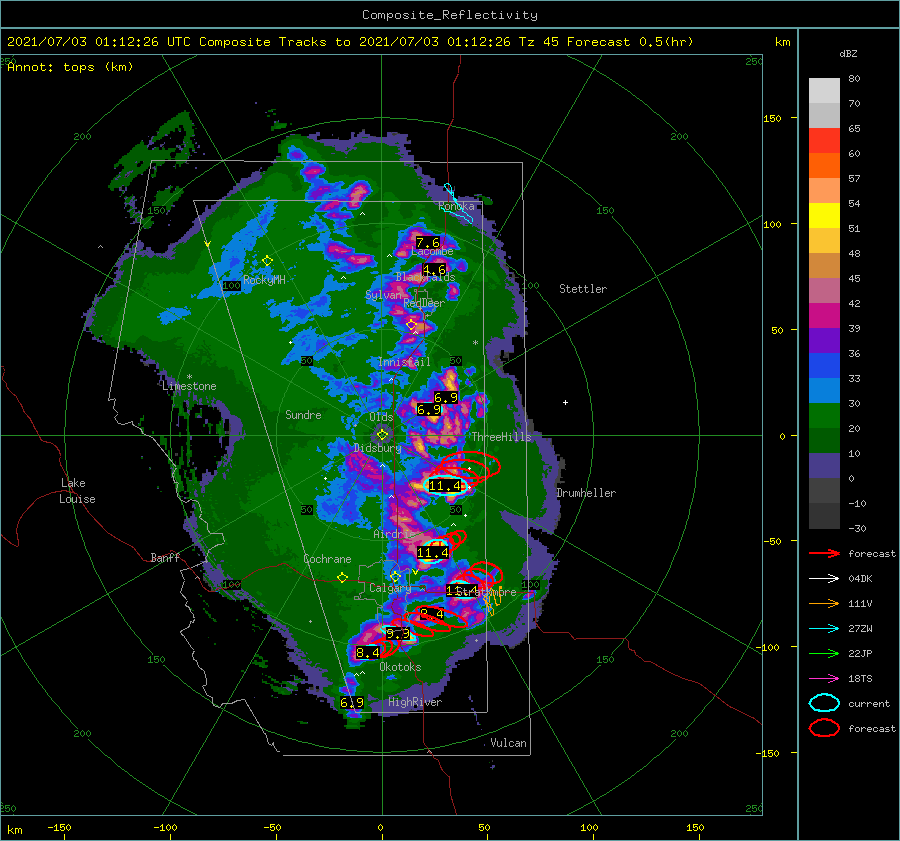Click the Vulcan city label
Viewport: 900px width, 841px height.
tap(508, 743)
